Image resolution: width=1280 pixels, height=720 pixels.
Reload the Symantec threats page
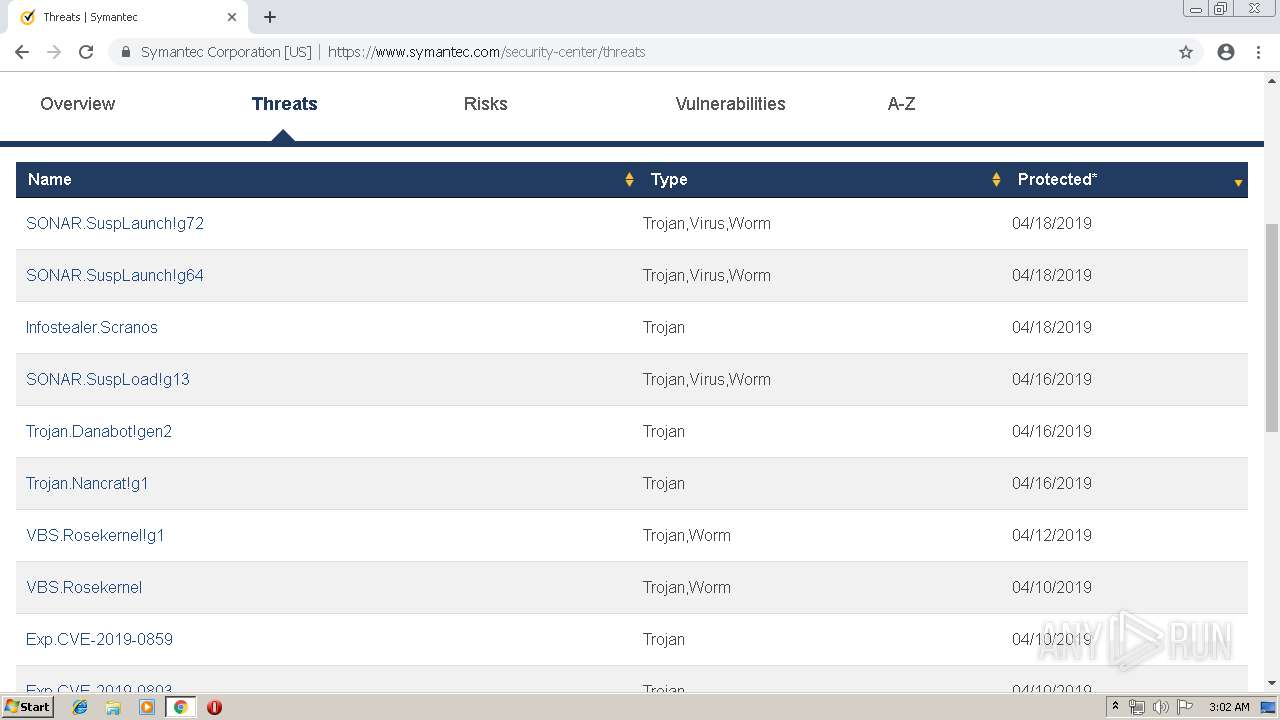[x=86, y=52]
